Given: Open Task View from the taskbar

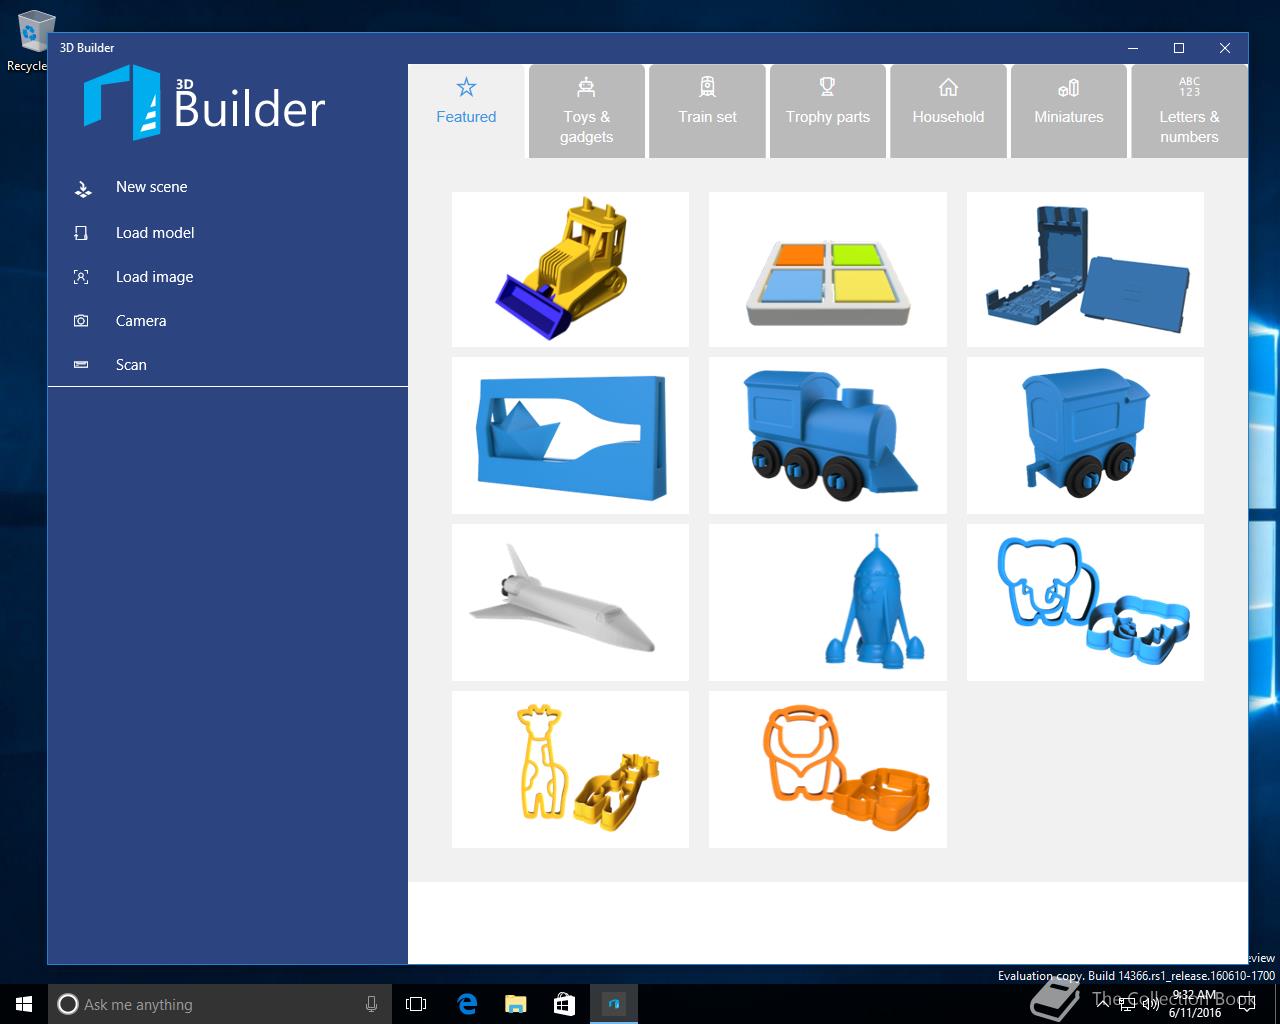Looking at the screenshot, I should 416,1004.
